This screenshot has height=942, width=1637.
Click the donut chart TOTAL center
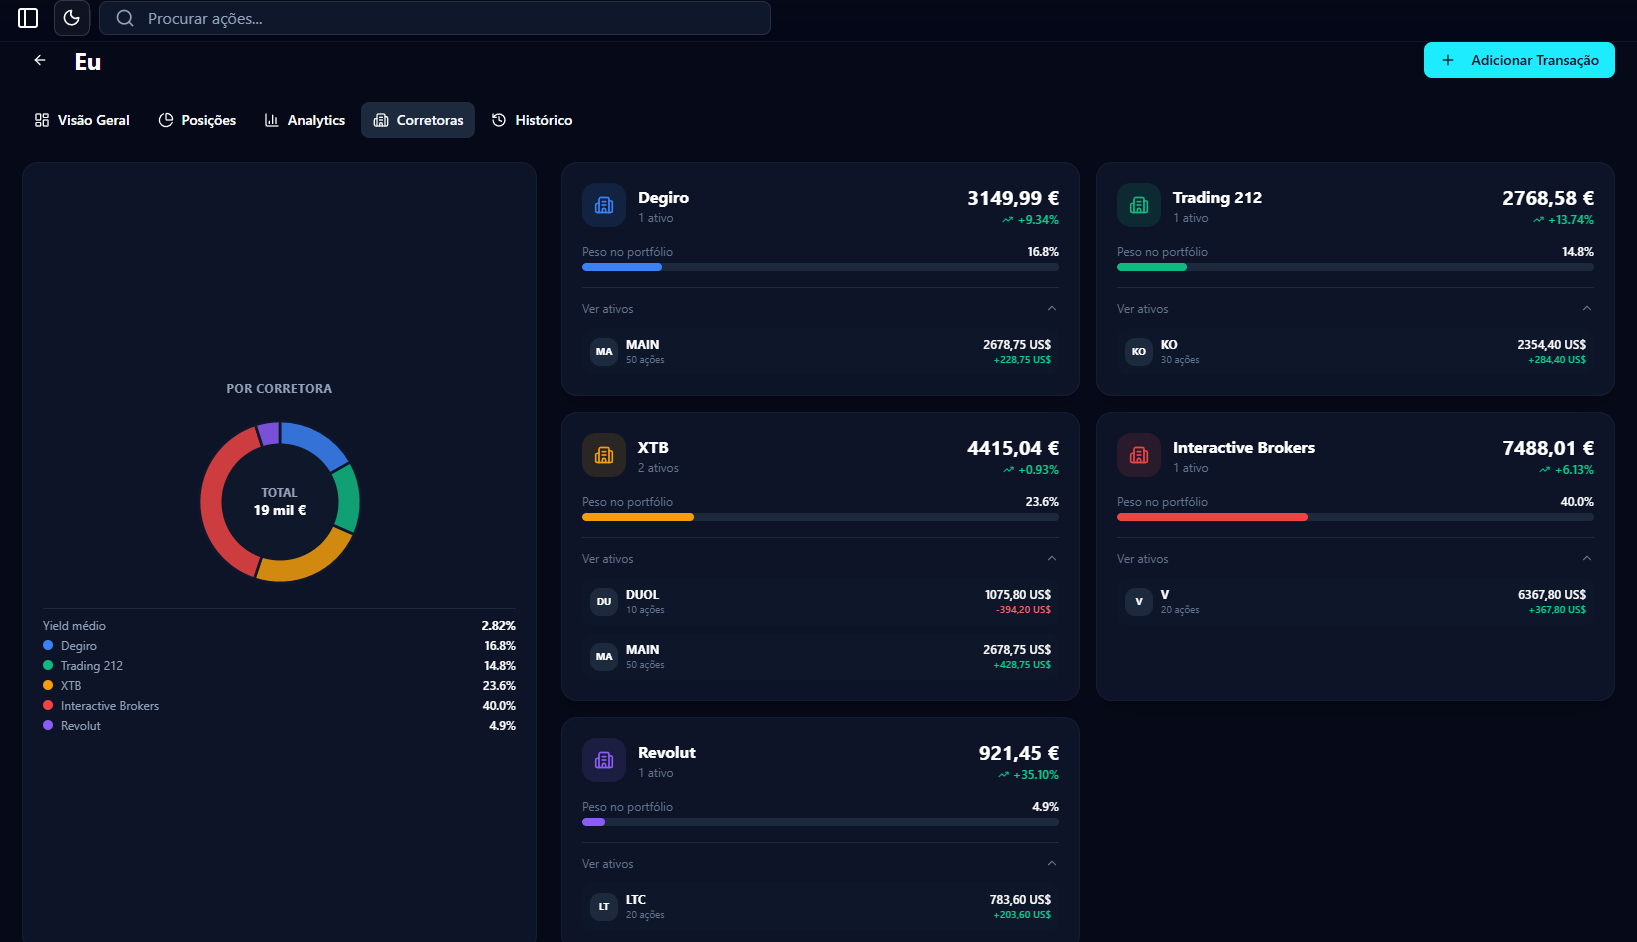pos(280,501)
